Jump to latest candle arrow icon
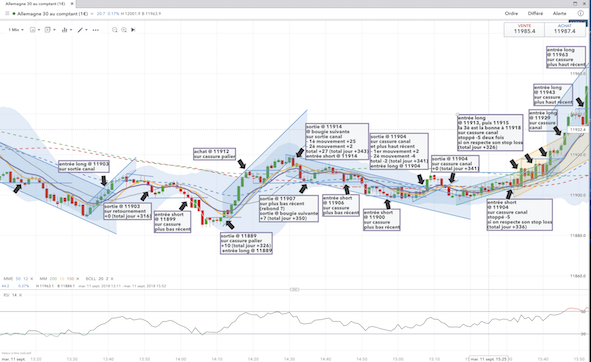 [x=133, y=30]
